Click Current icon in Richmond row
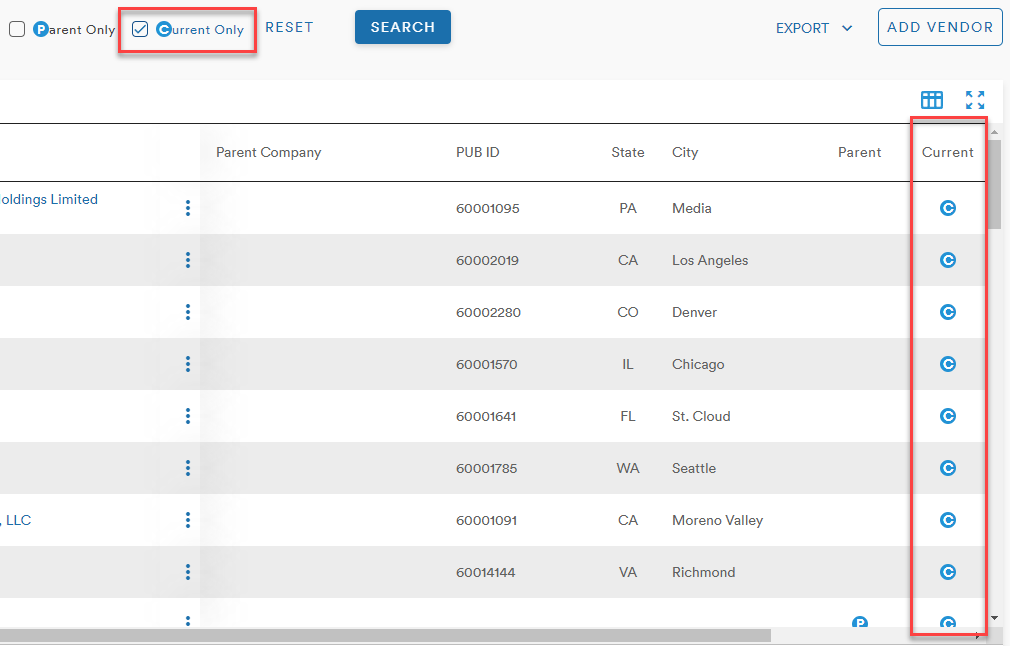 click(x=948, y=572)
